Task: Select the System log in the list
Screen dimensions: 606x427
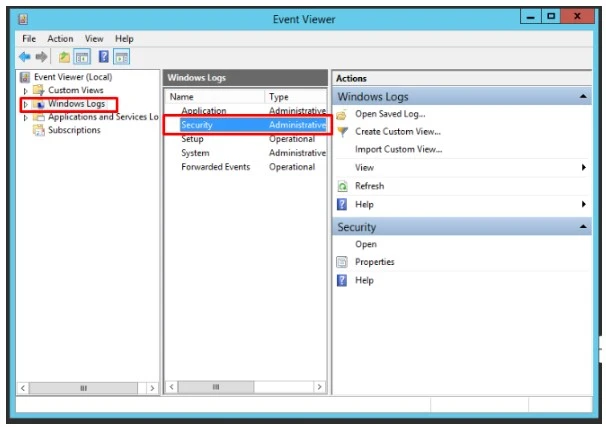Action: click(195, 153)
